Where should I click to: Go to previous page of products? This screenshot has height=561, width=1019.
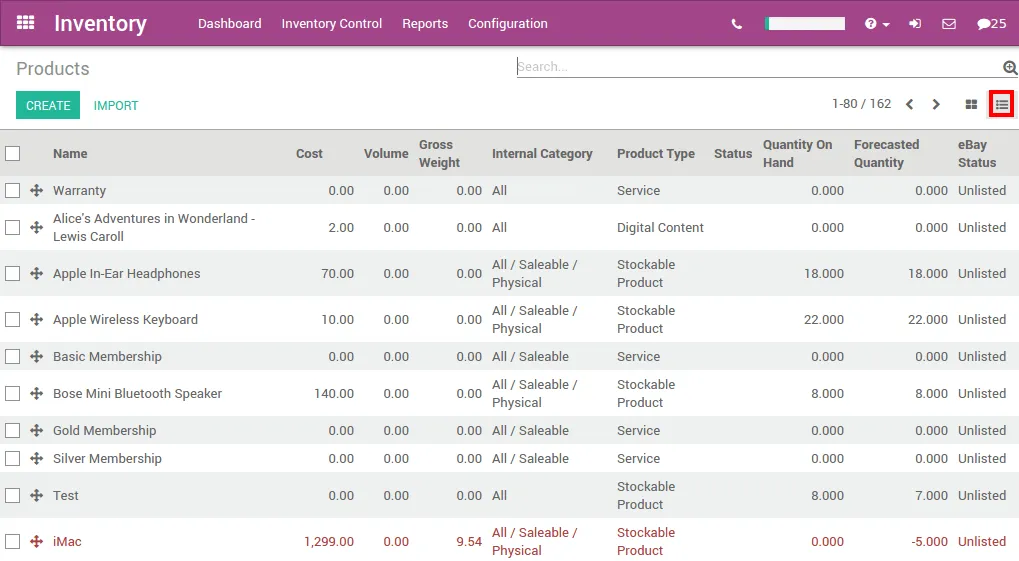coord(910,105)
